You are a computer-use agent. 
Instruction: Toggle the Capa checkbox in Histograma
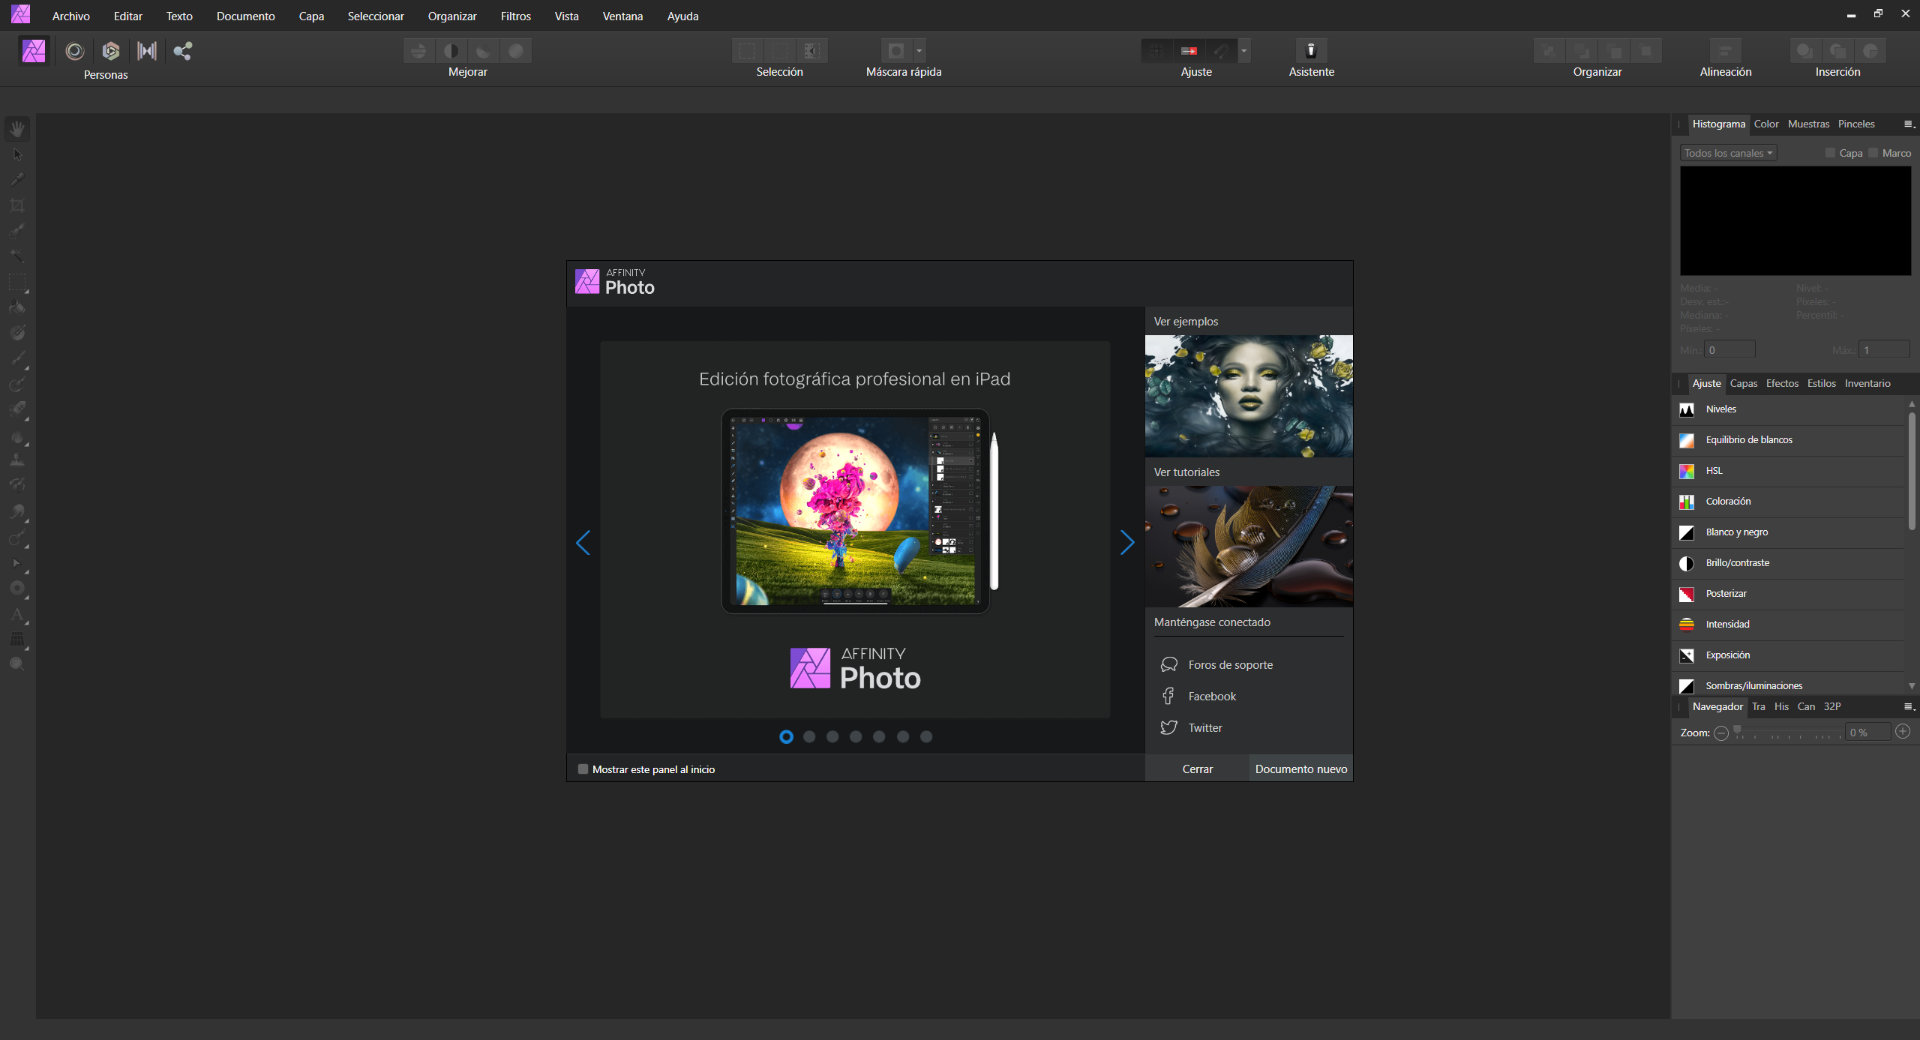point(1830,153)
